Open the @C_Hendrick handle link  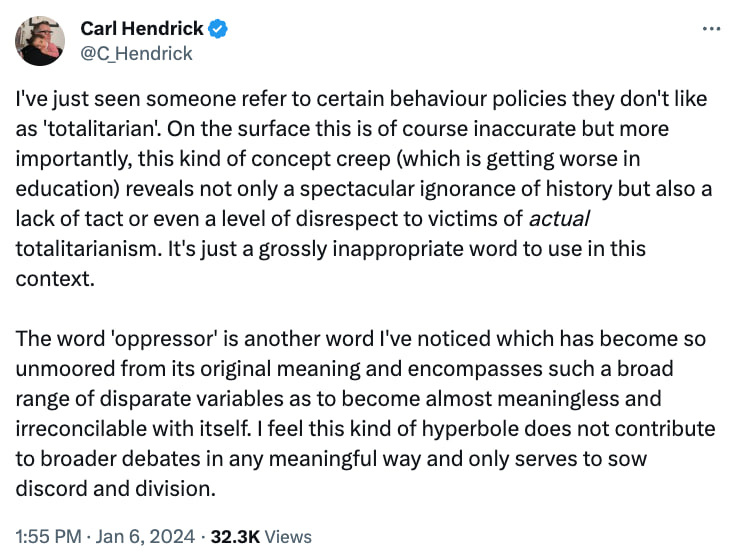click(136, 53)
